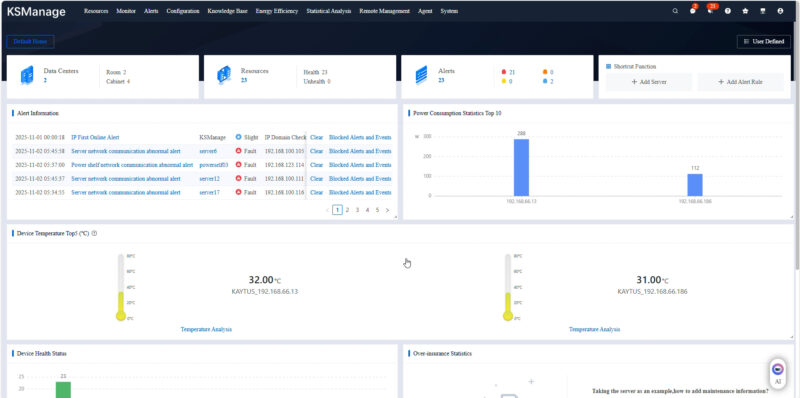Click the thermometer for KAYTUS_192.168.66.13

click(x=121, y=287)
